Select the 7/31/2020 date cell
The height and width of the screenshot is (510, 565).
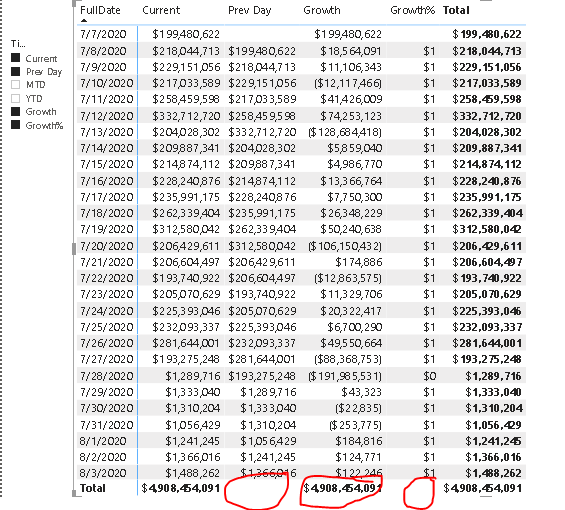pyautogui.click(x=107, y=425)
